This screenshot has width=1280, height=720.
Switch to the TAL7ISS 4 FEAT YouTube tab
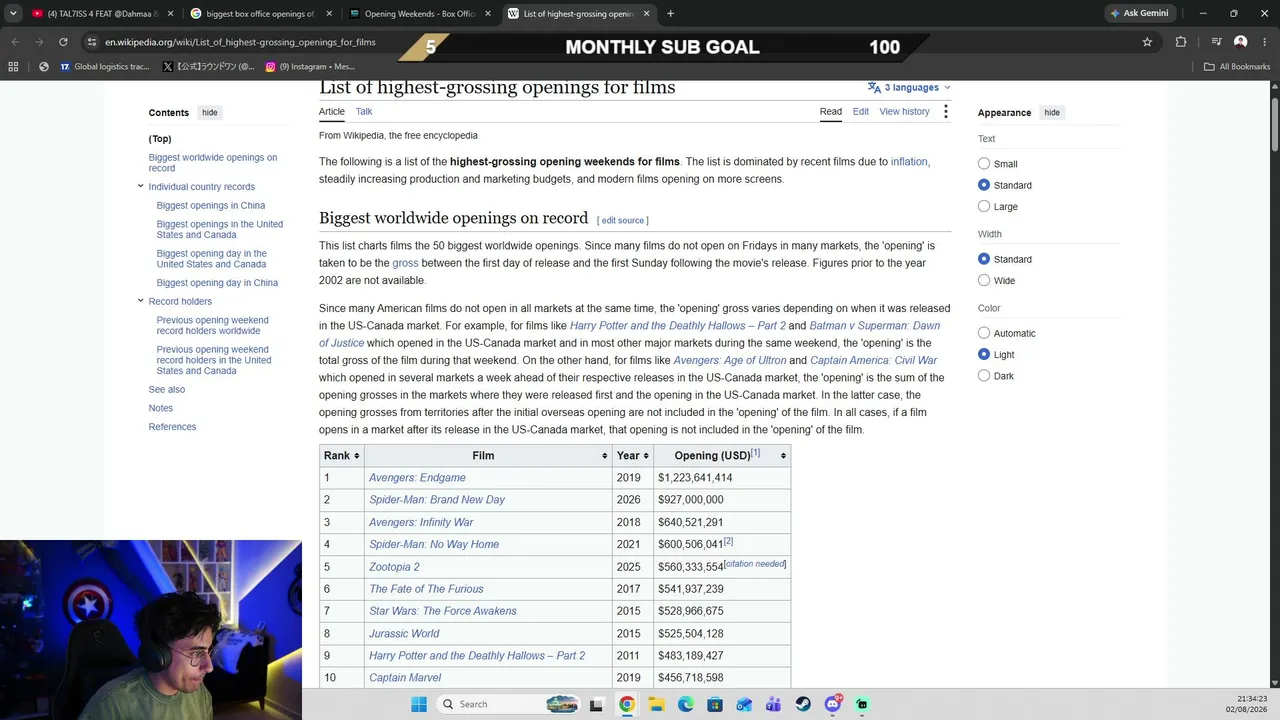click(101, 13)
